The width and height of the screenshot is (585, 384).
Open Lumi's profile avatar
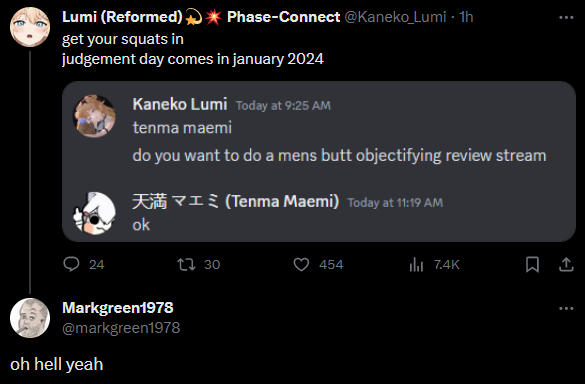point(30,27)
